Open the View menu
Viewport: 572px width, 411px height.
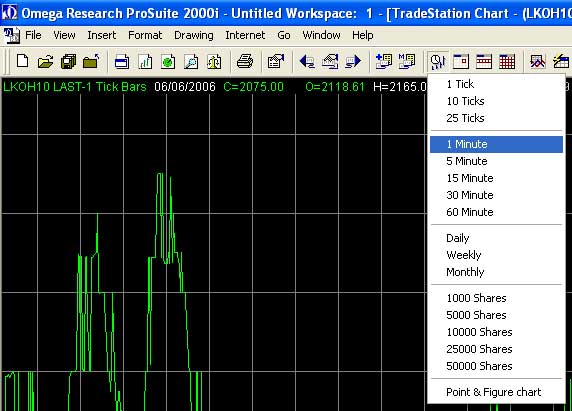64,35
